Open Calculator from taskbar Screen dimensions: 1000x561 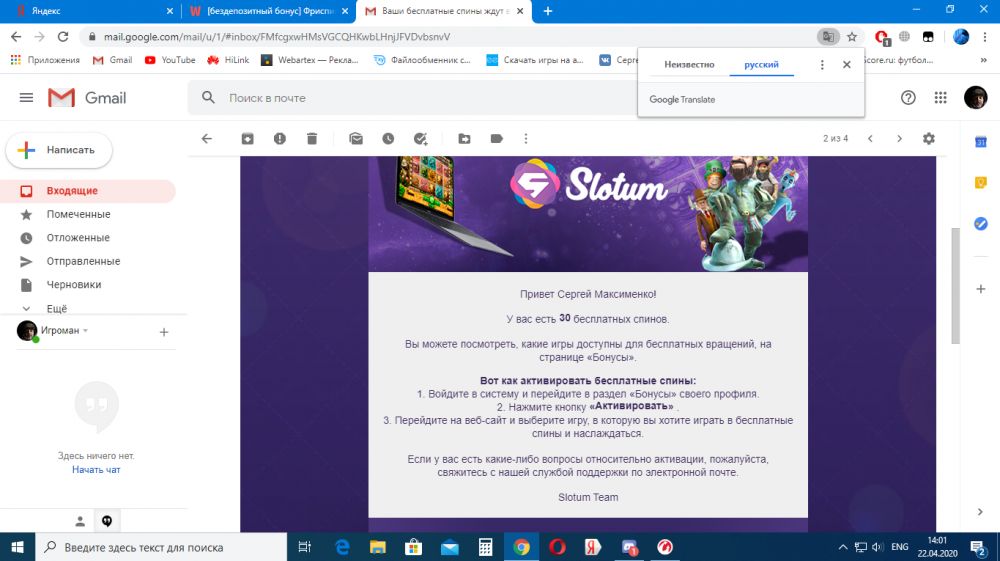click(x=485, y=547)
